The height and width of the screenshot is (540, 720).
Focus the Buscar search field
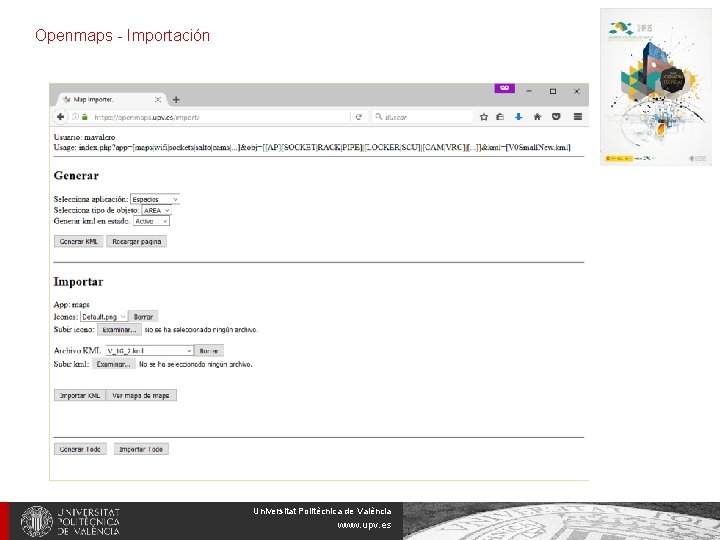click(x=422, y=117)
